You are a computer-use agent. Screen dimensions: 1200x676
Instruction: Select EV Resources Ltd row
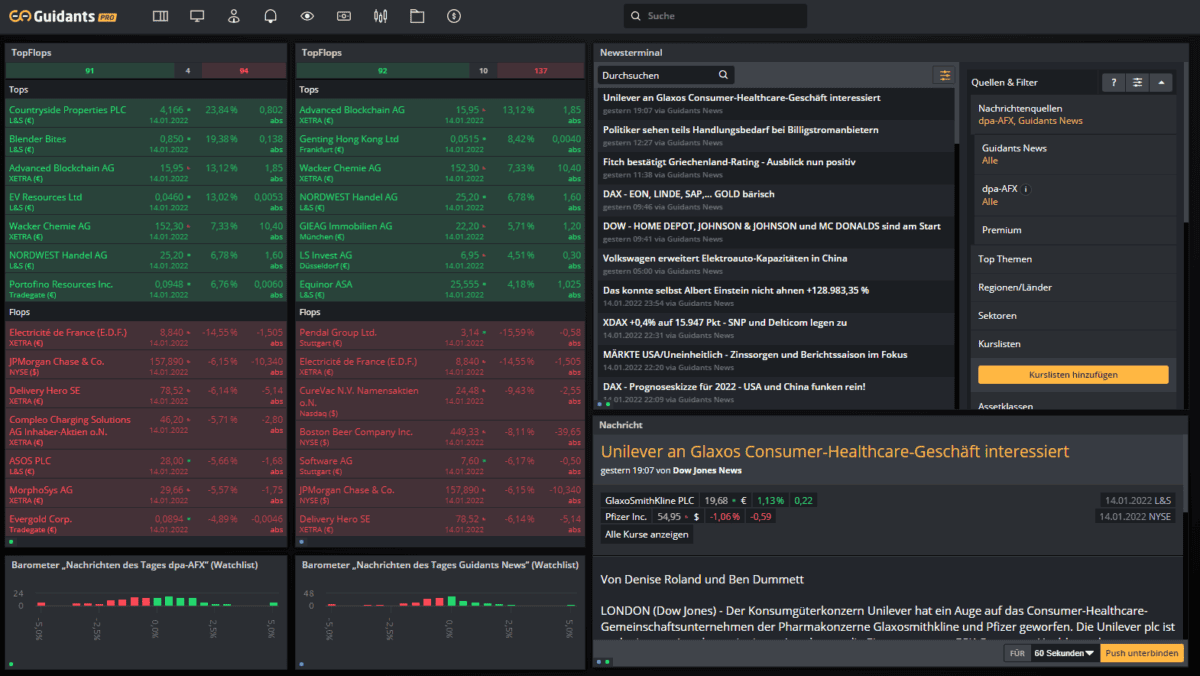pos(146,200)
